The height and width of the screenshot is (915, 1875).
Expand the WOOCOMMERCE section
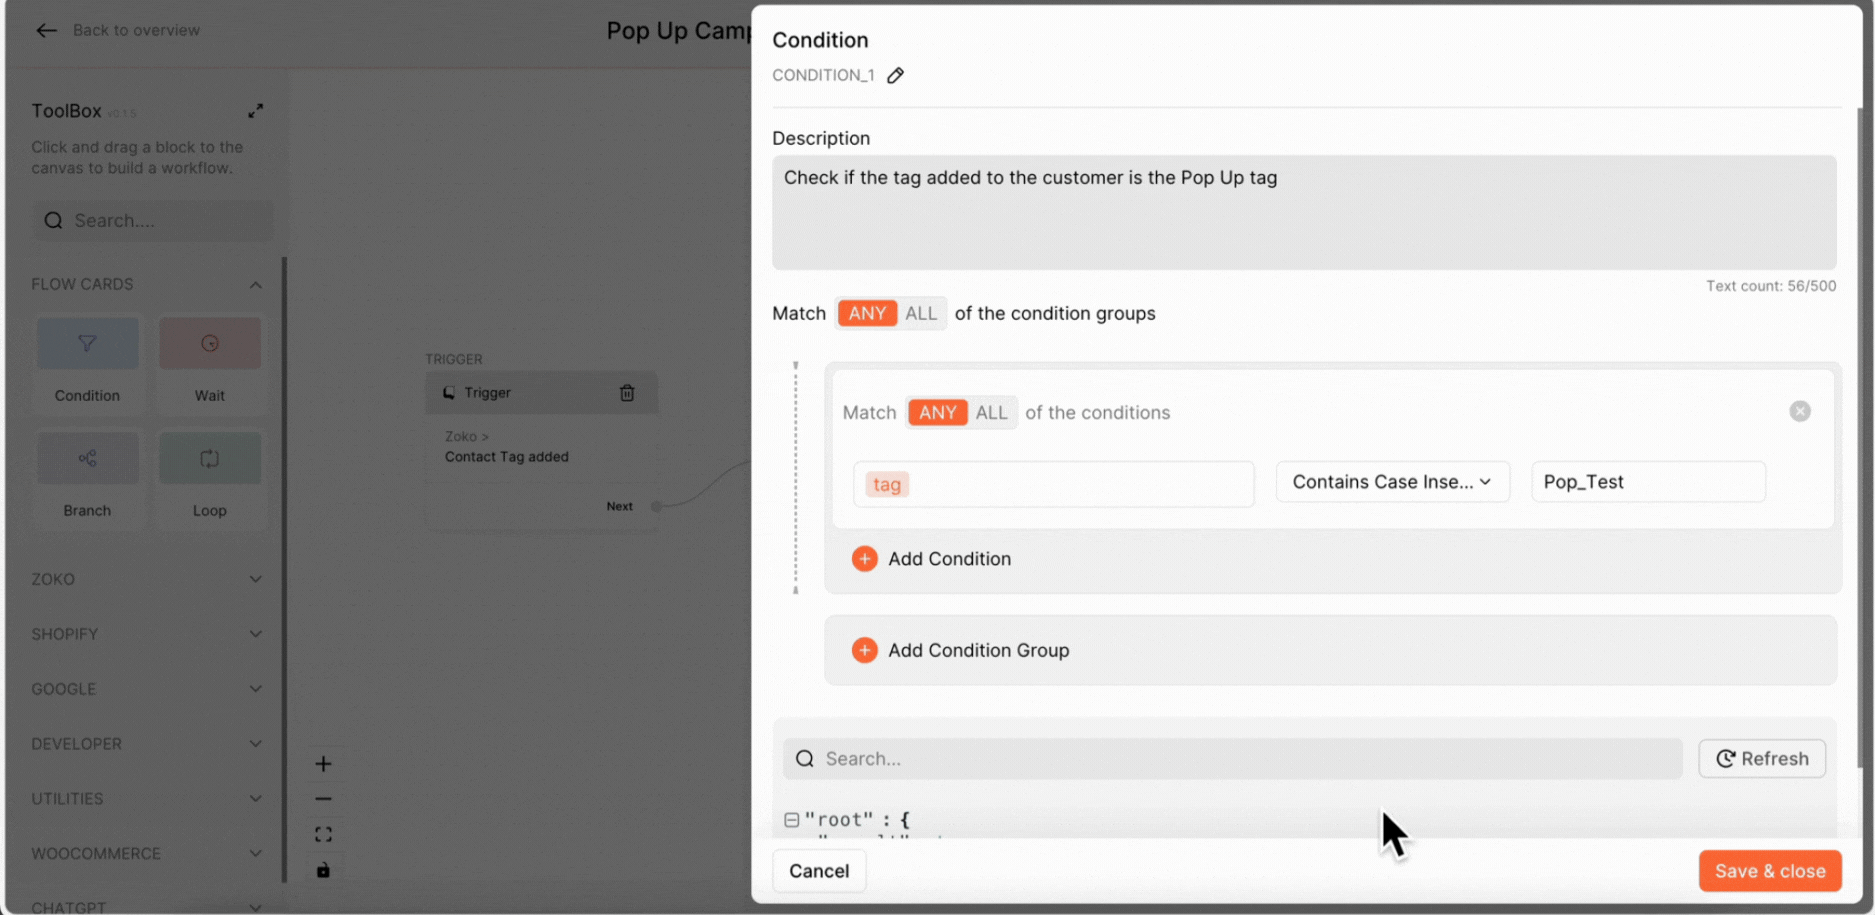point(255,854)
